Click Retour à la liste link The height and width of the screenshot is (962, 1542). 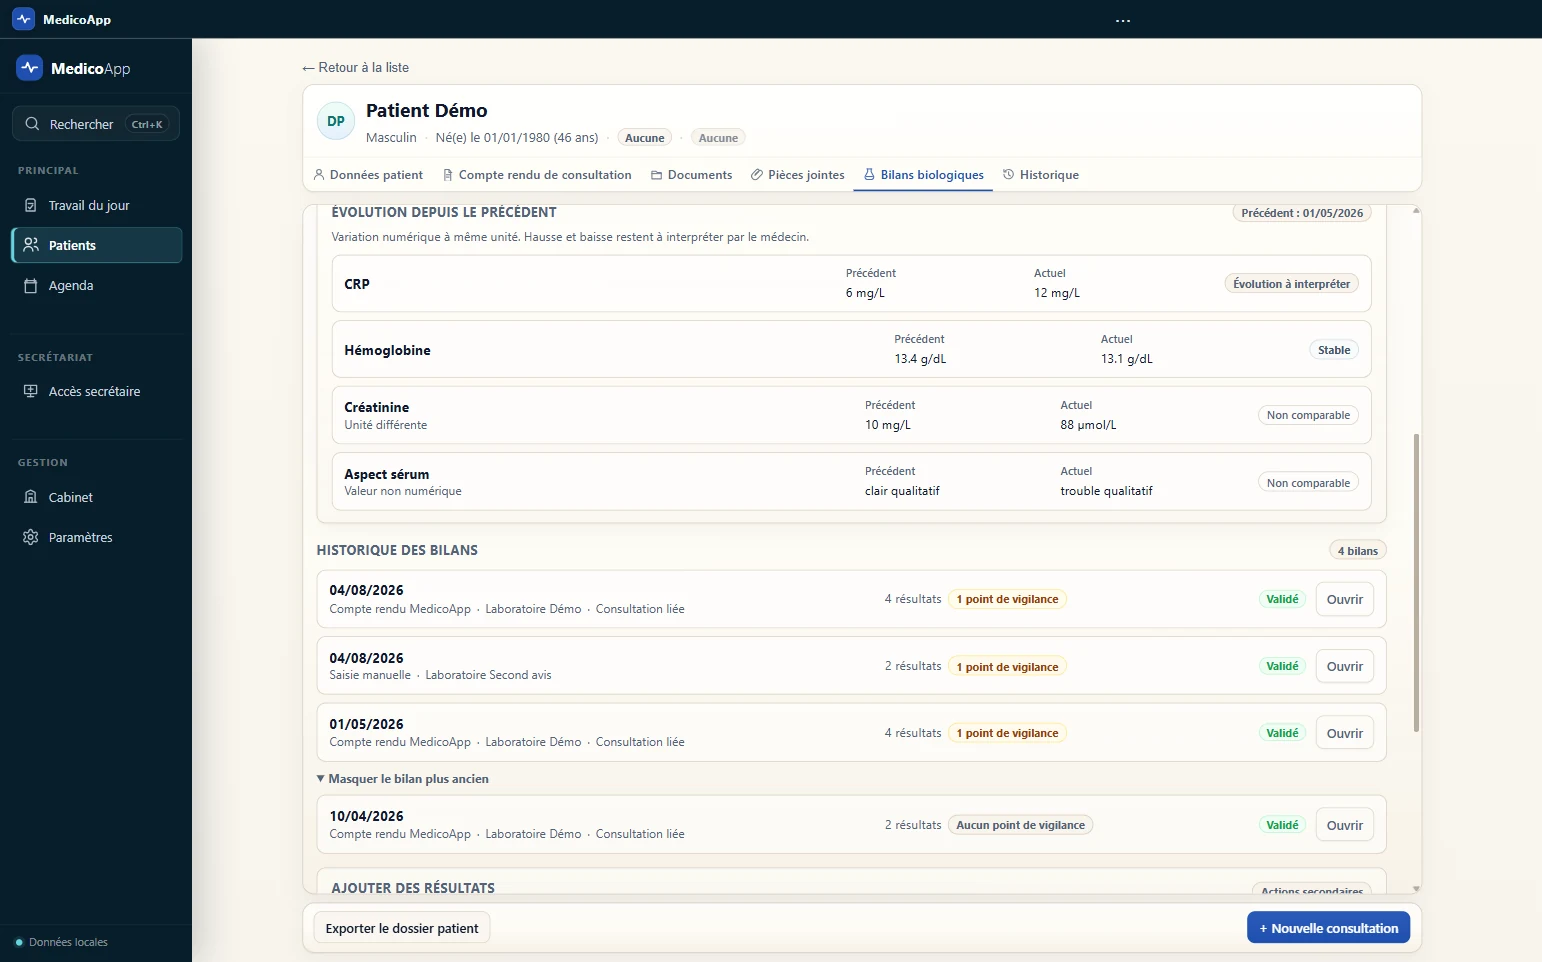355,67
